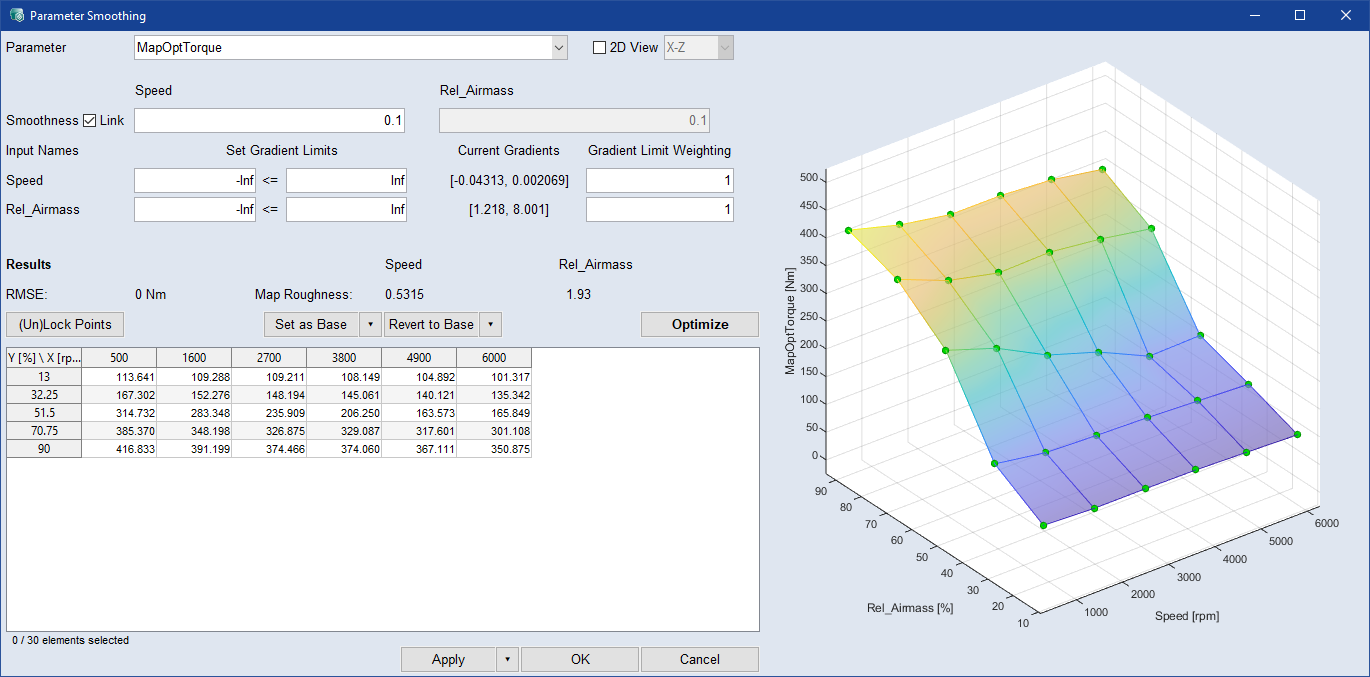Enable the 2D View checkbox

pyautogui.click(x=600, y=48)
